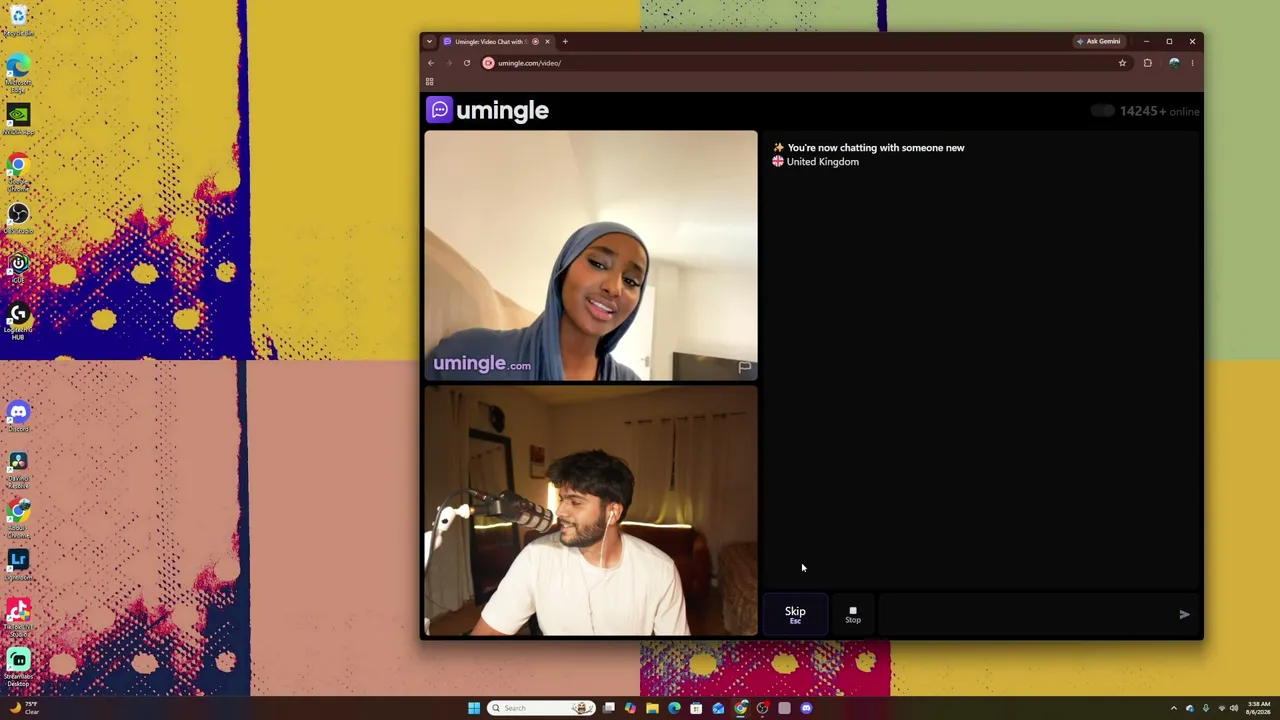The image size is (1280, 720).
Task: Select the Microsoft Edge desktop icon
Action: click(x=18, y=73)
